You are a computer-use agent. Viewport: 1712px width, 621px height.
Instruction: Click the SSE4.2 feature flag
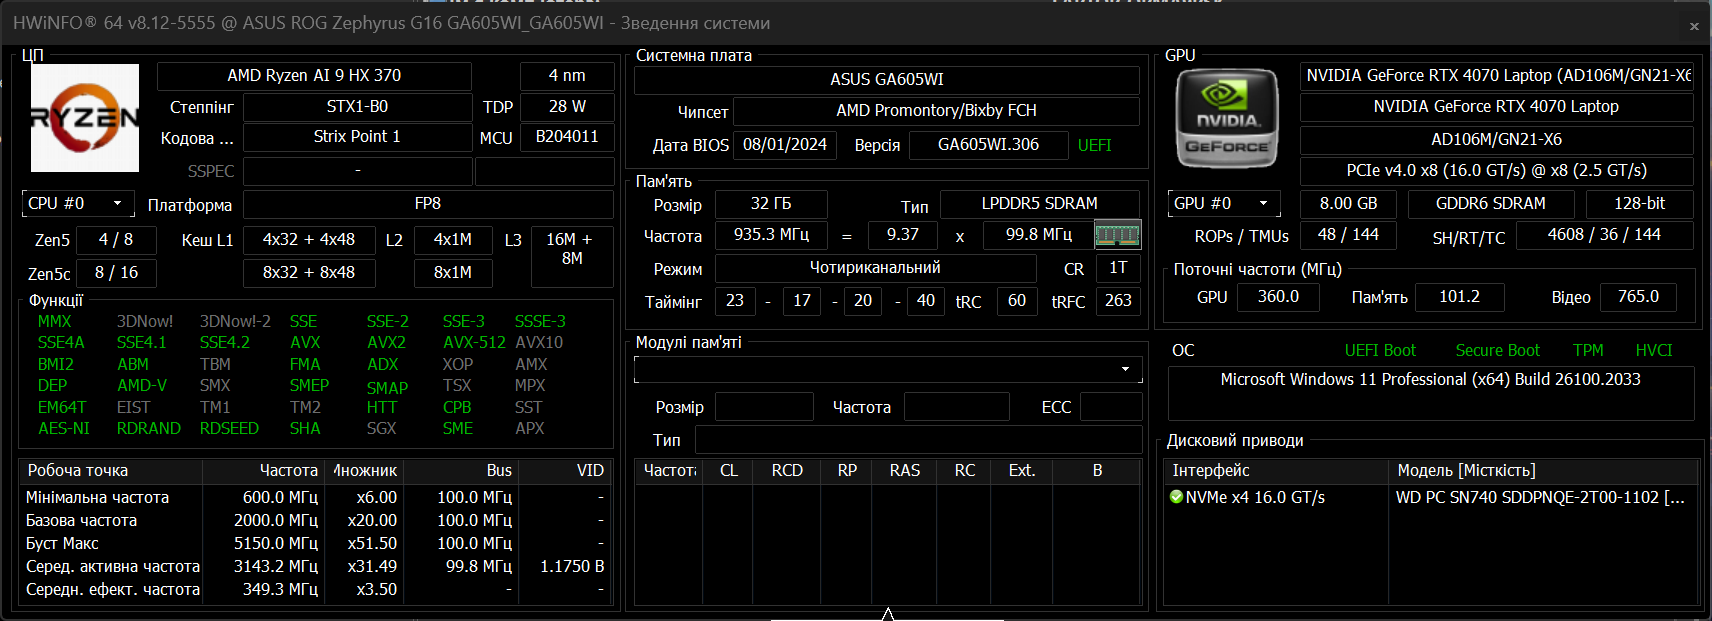click(225, 343)
